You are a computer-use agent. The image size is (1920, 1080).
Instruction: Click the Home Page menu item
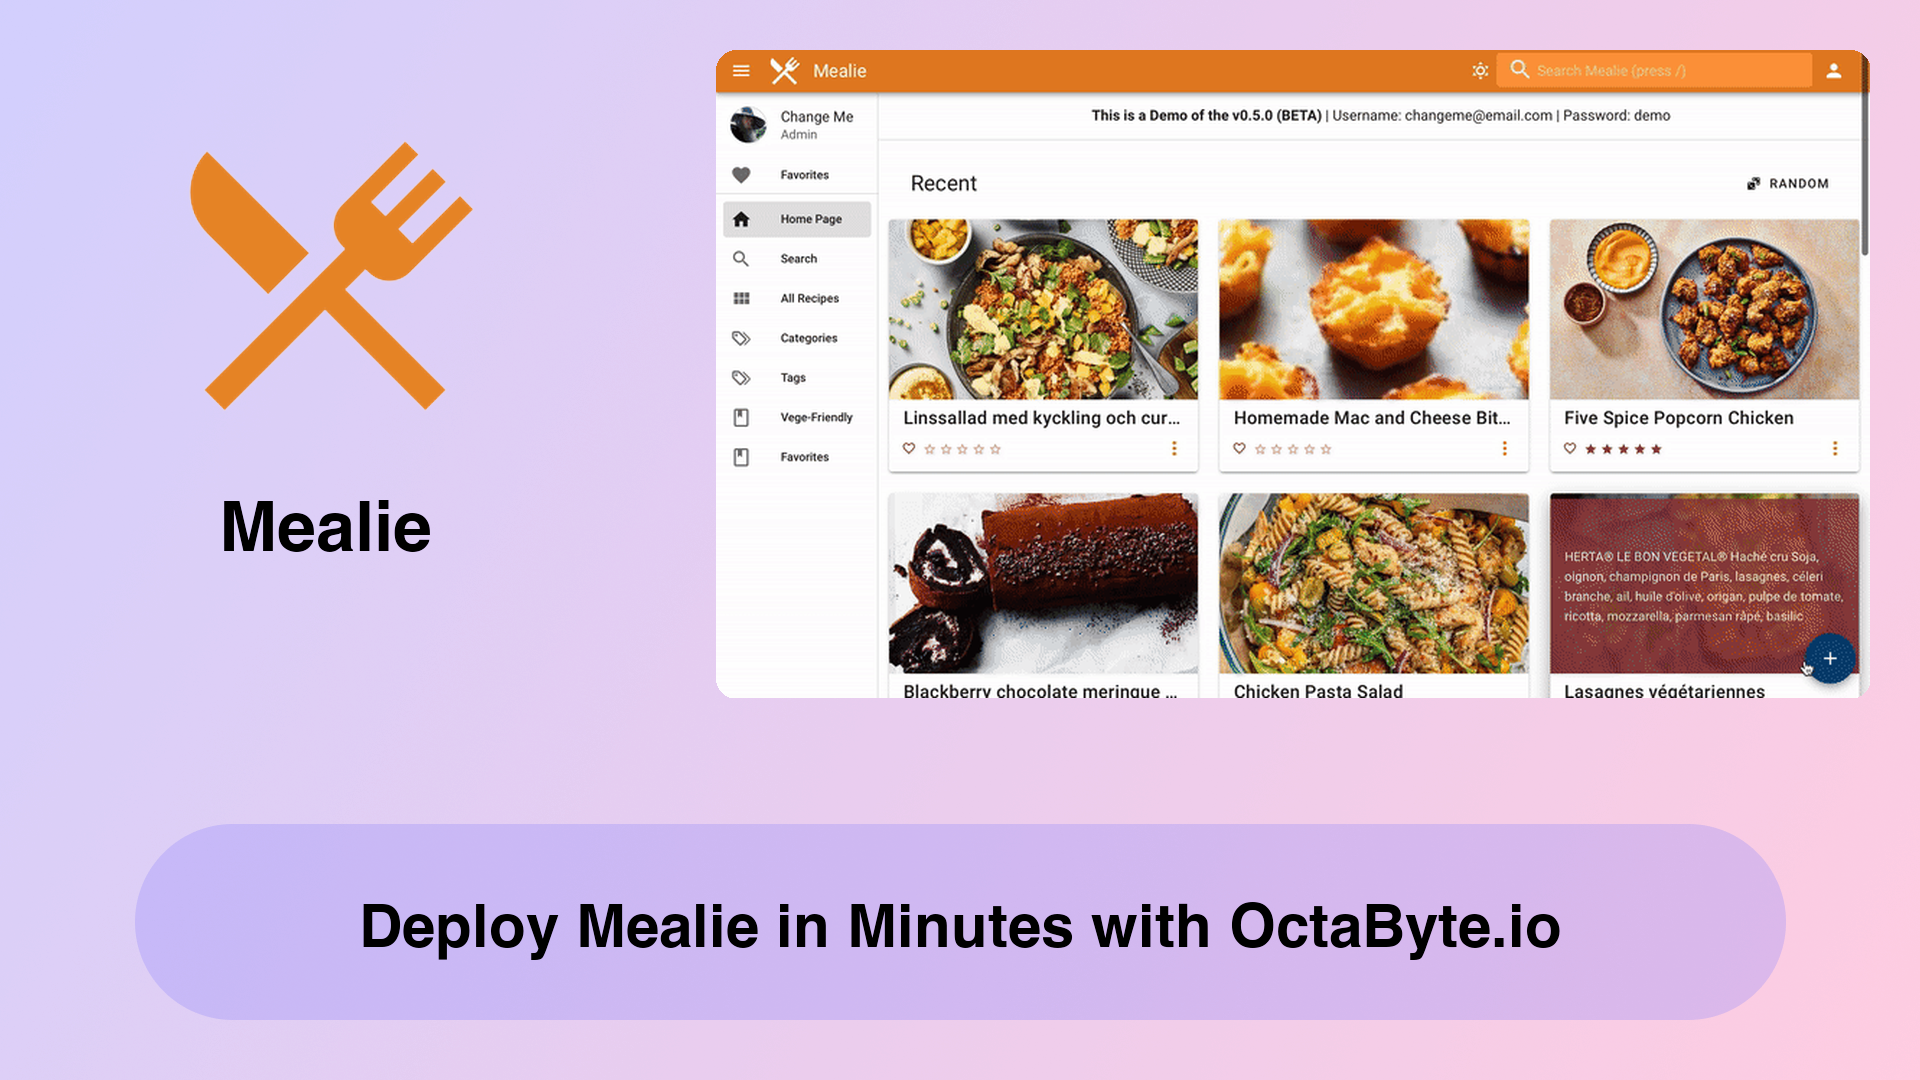click(793, 218)
